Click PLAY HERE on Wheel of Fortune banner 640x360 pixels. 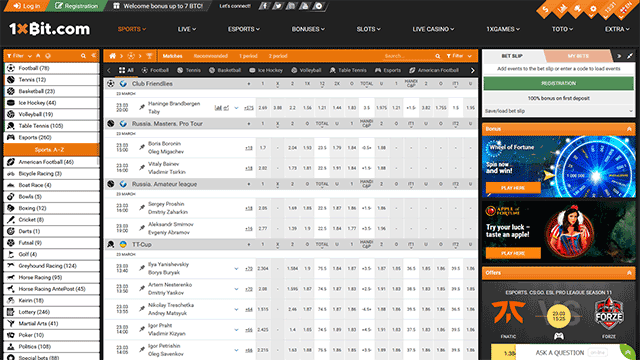click(x=513, y=188)
